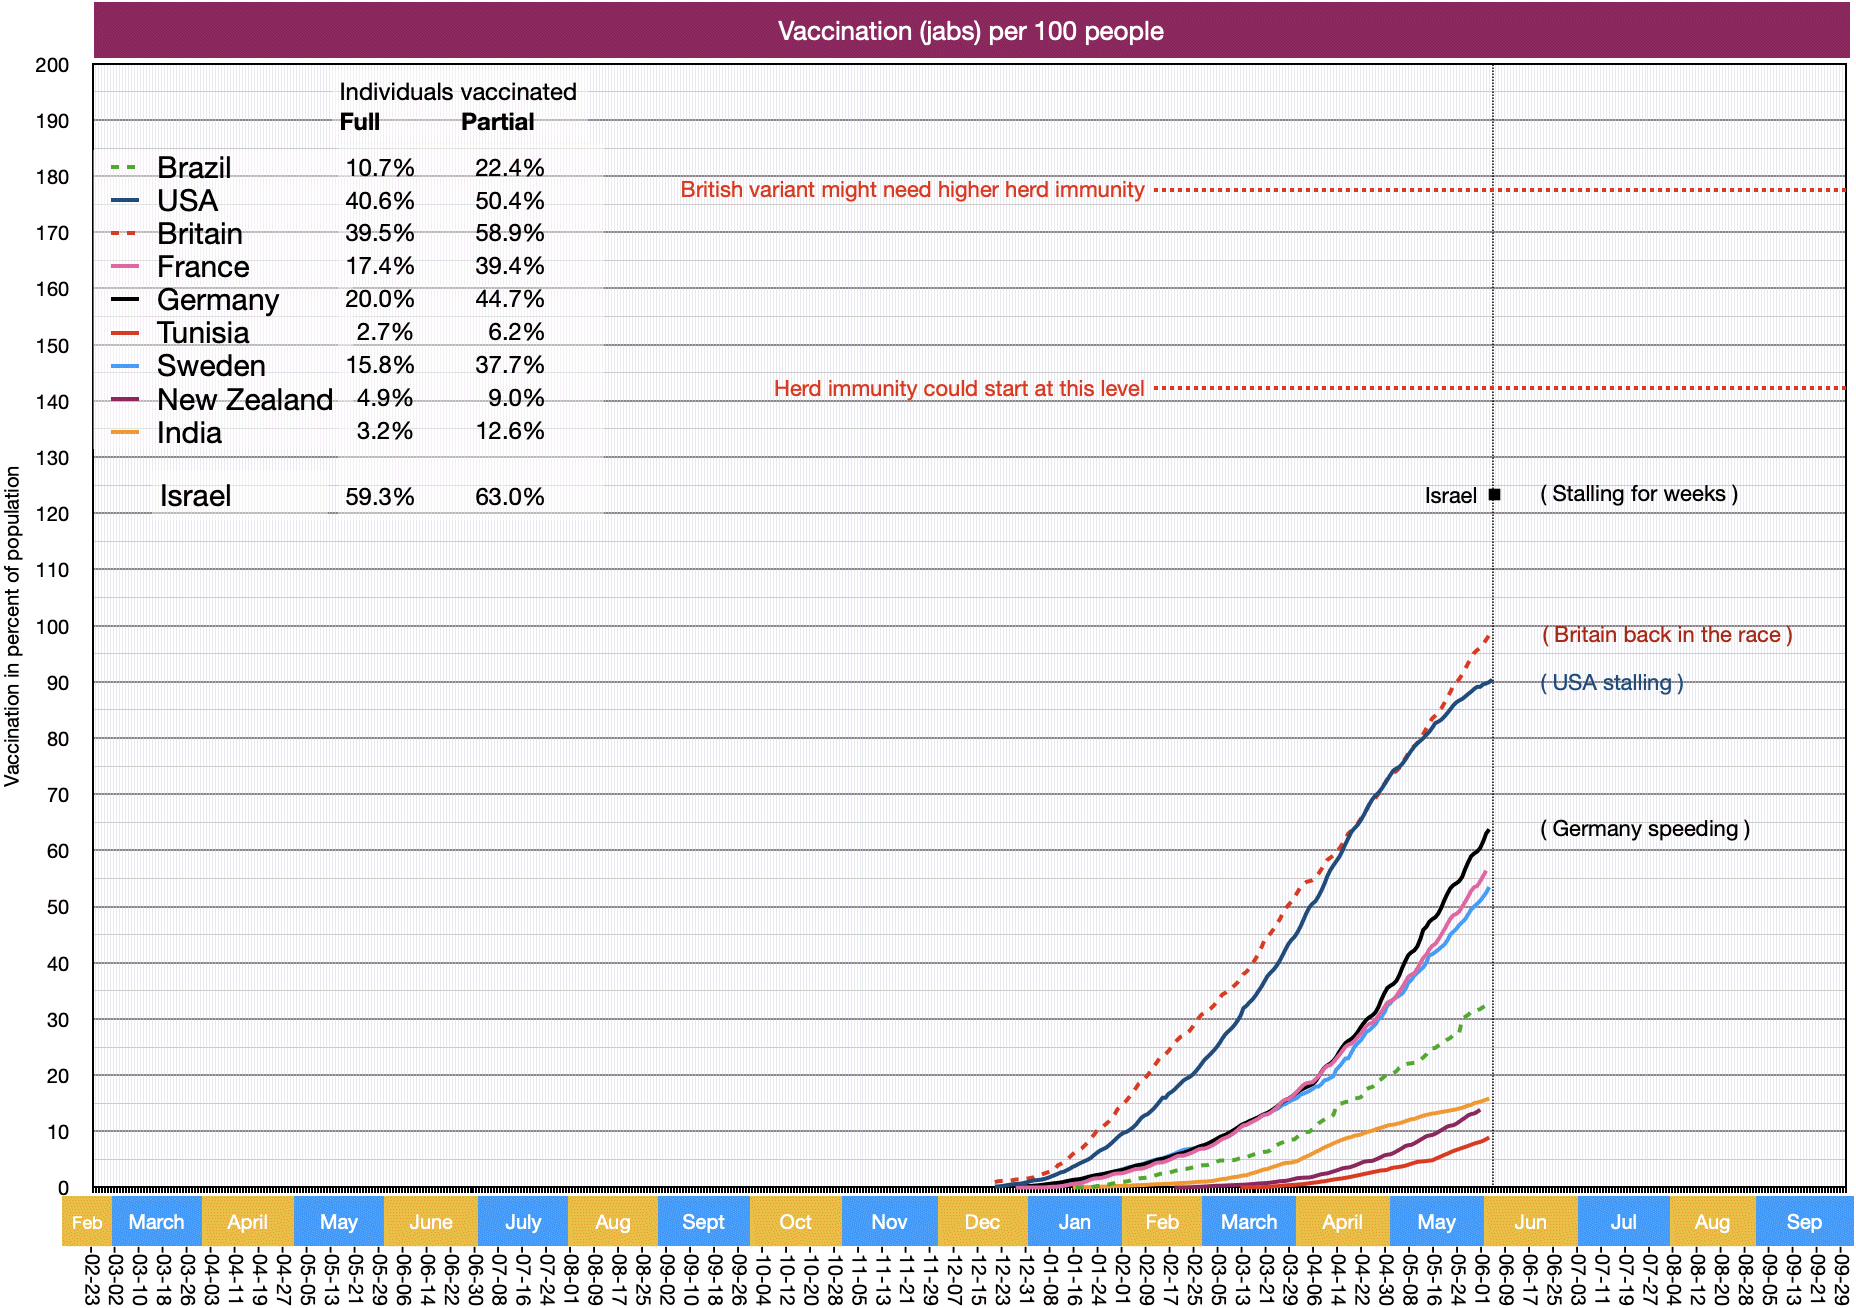Click the Tunisia legend entry name
The image size is (1856, 1308).
203,333
